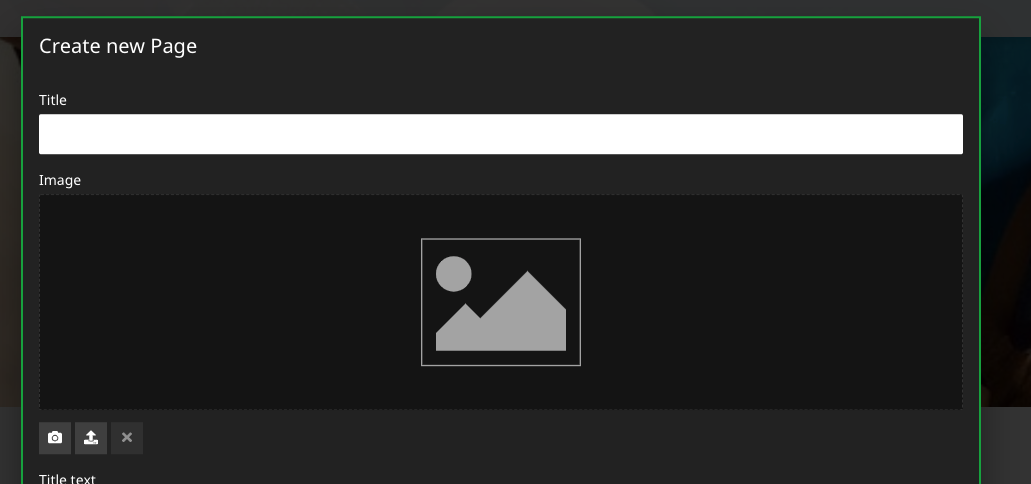Click gray strip below background photo, left of dialog

pos(10,445)
